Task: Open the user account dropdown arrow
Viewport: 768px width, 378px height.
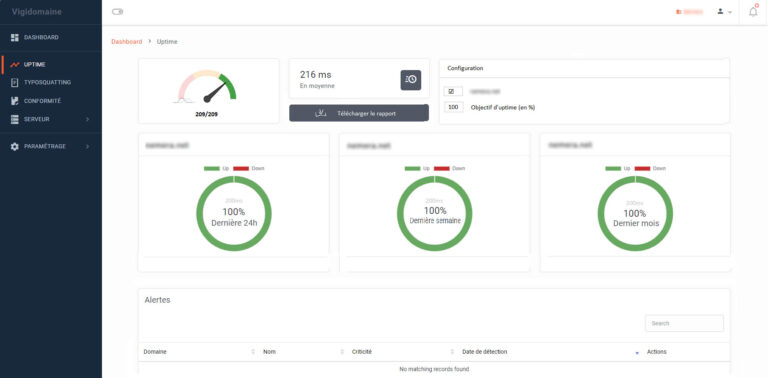Action: [730, 12]
